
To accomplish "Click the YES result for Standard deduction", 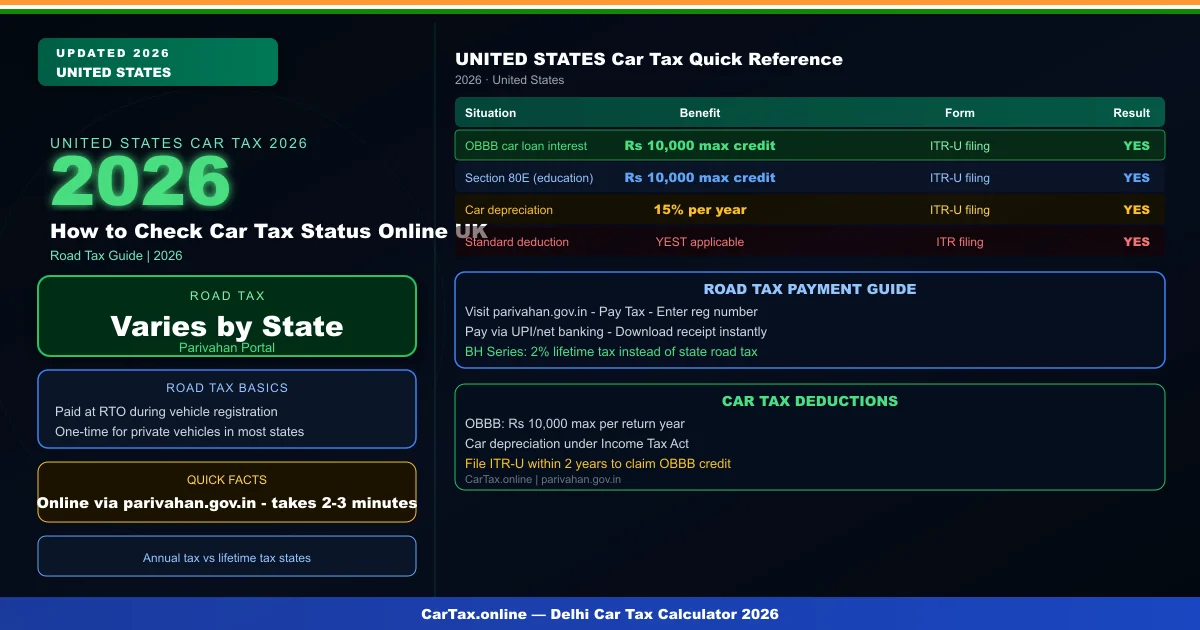I will [1137, 241].
